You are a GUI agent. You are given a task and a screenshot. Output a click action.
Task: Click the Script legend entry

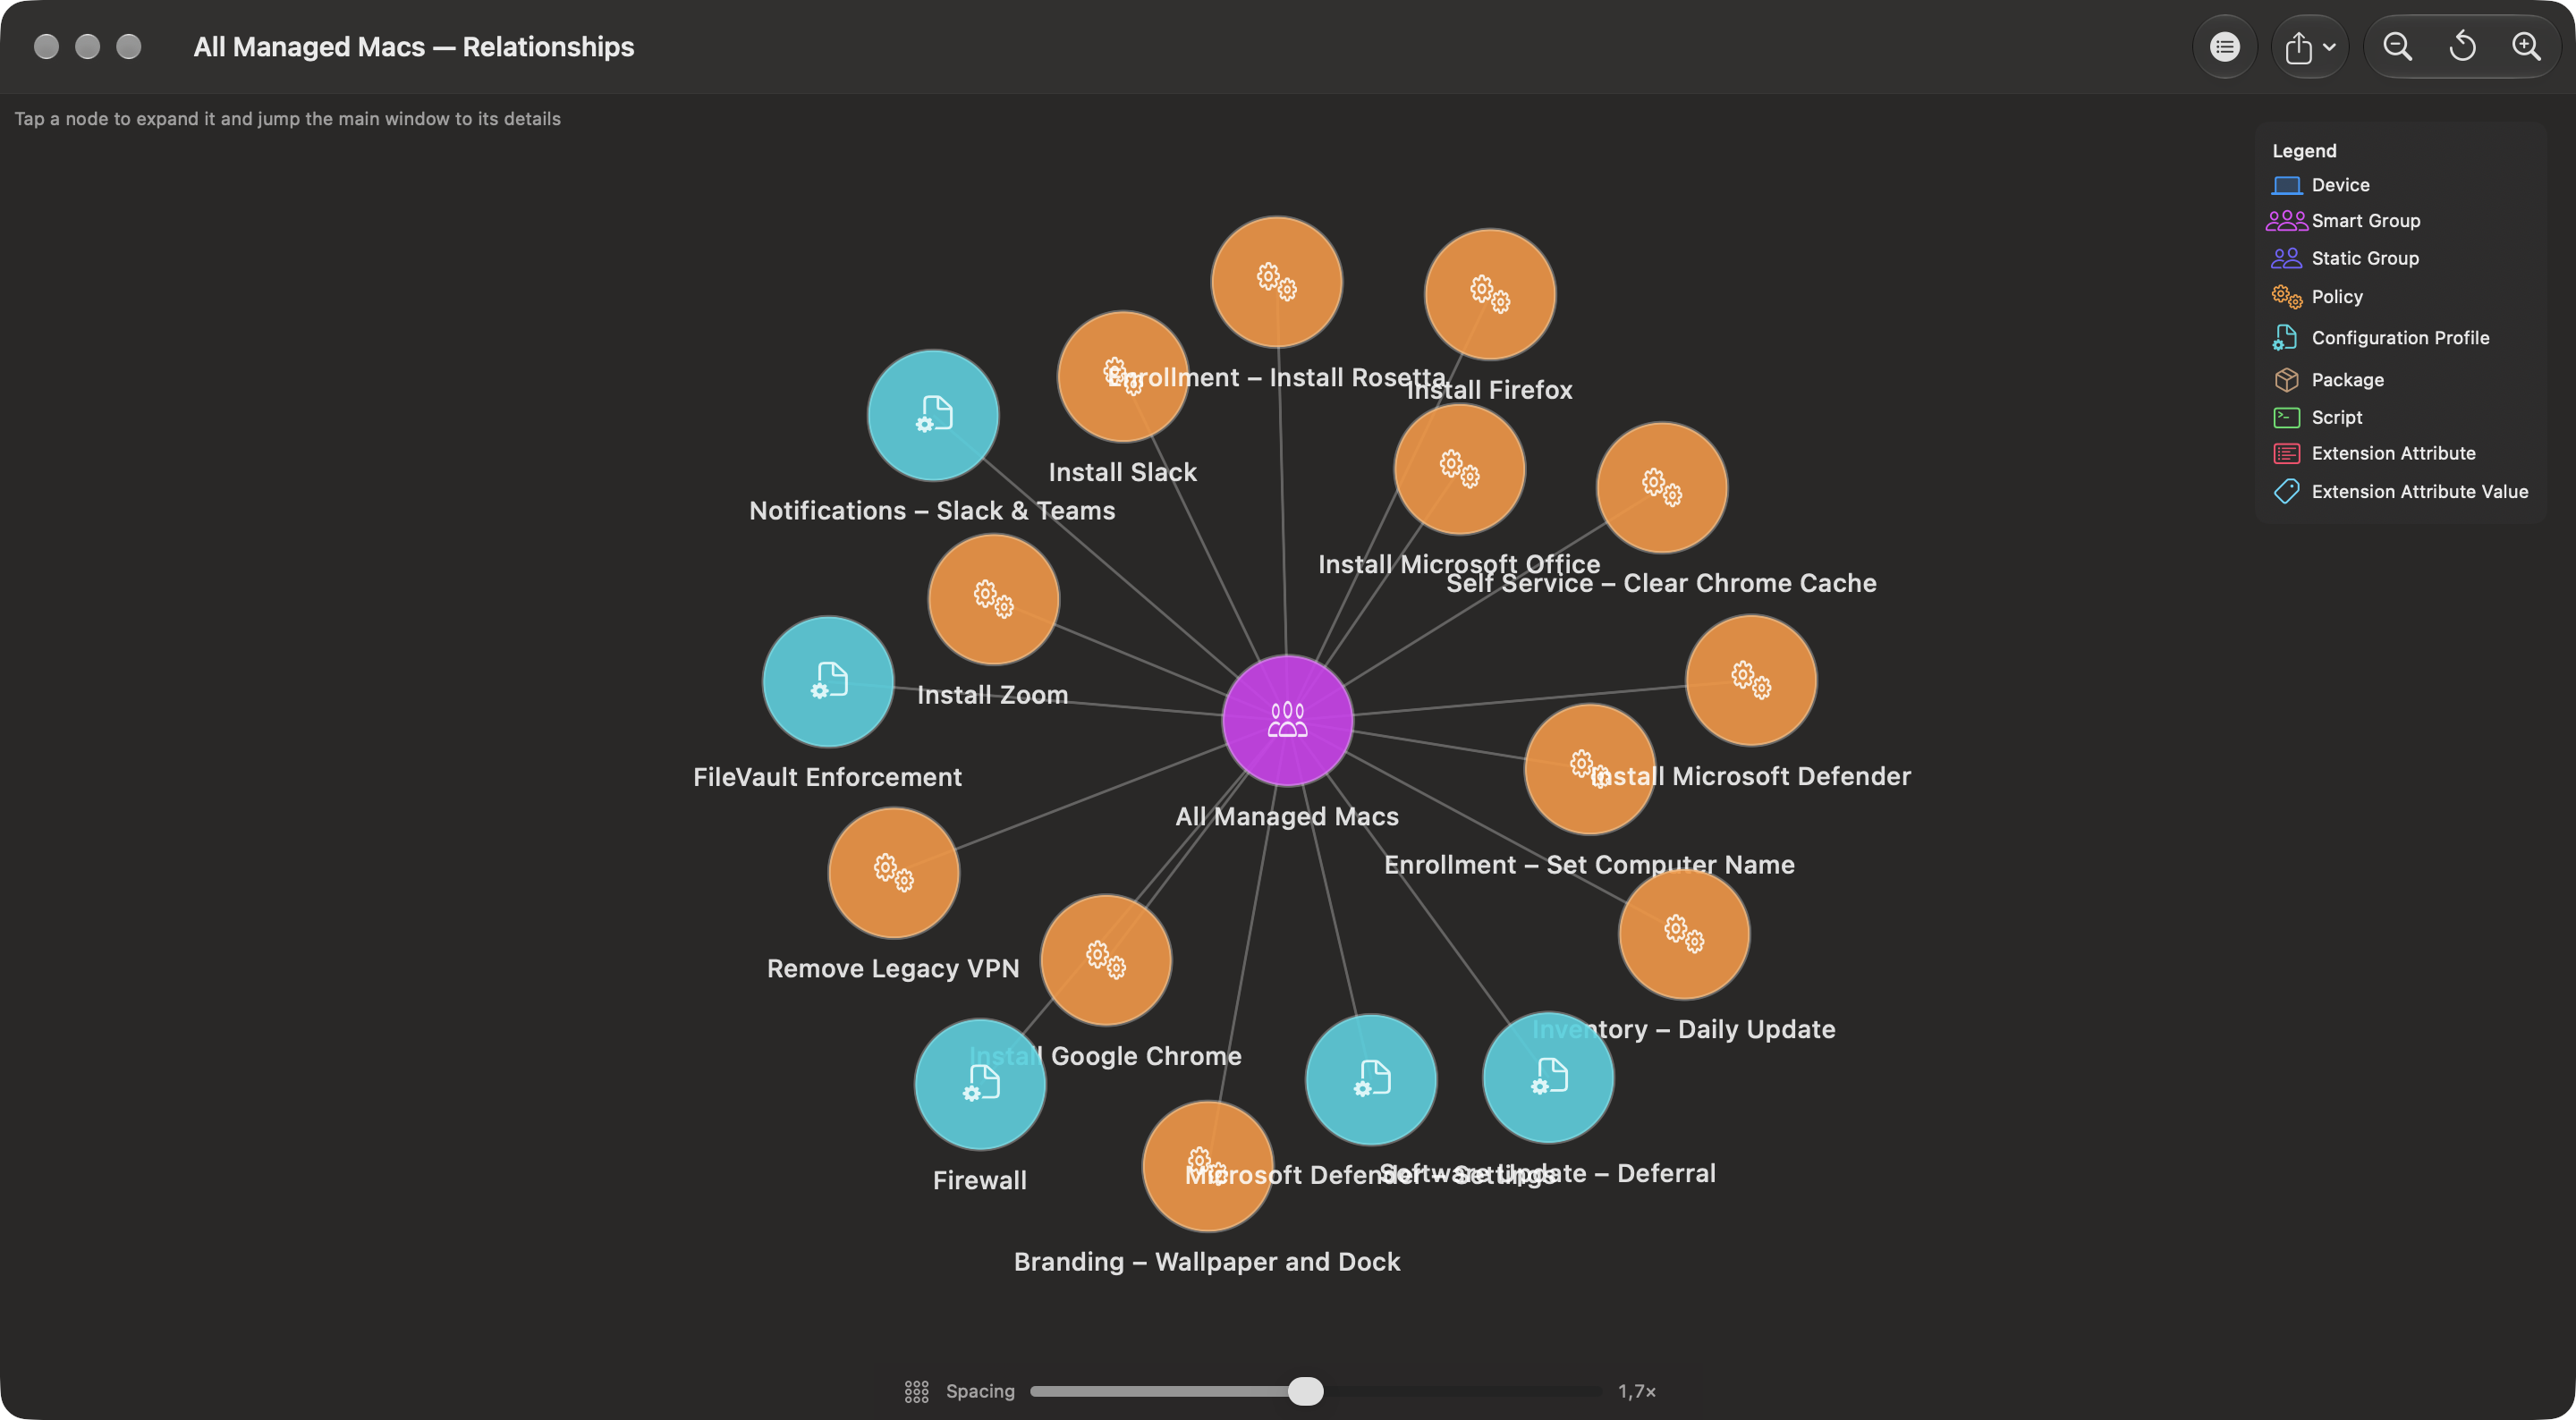(2317, 417)
